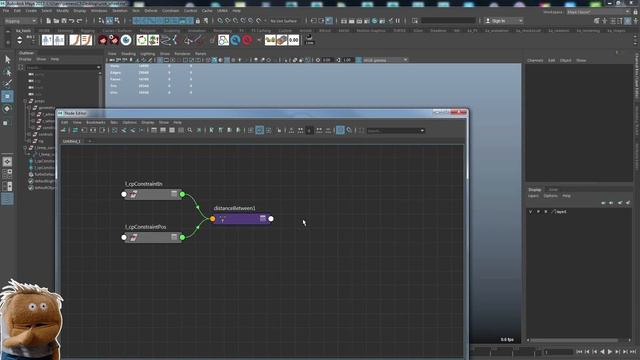Open attribute list icon on distanceBetween1 node
The height and width of the screenshot is (360, 640).
click(263, 219)
